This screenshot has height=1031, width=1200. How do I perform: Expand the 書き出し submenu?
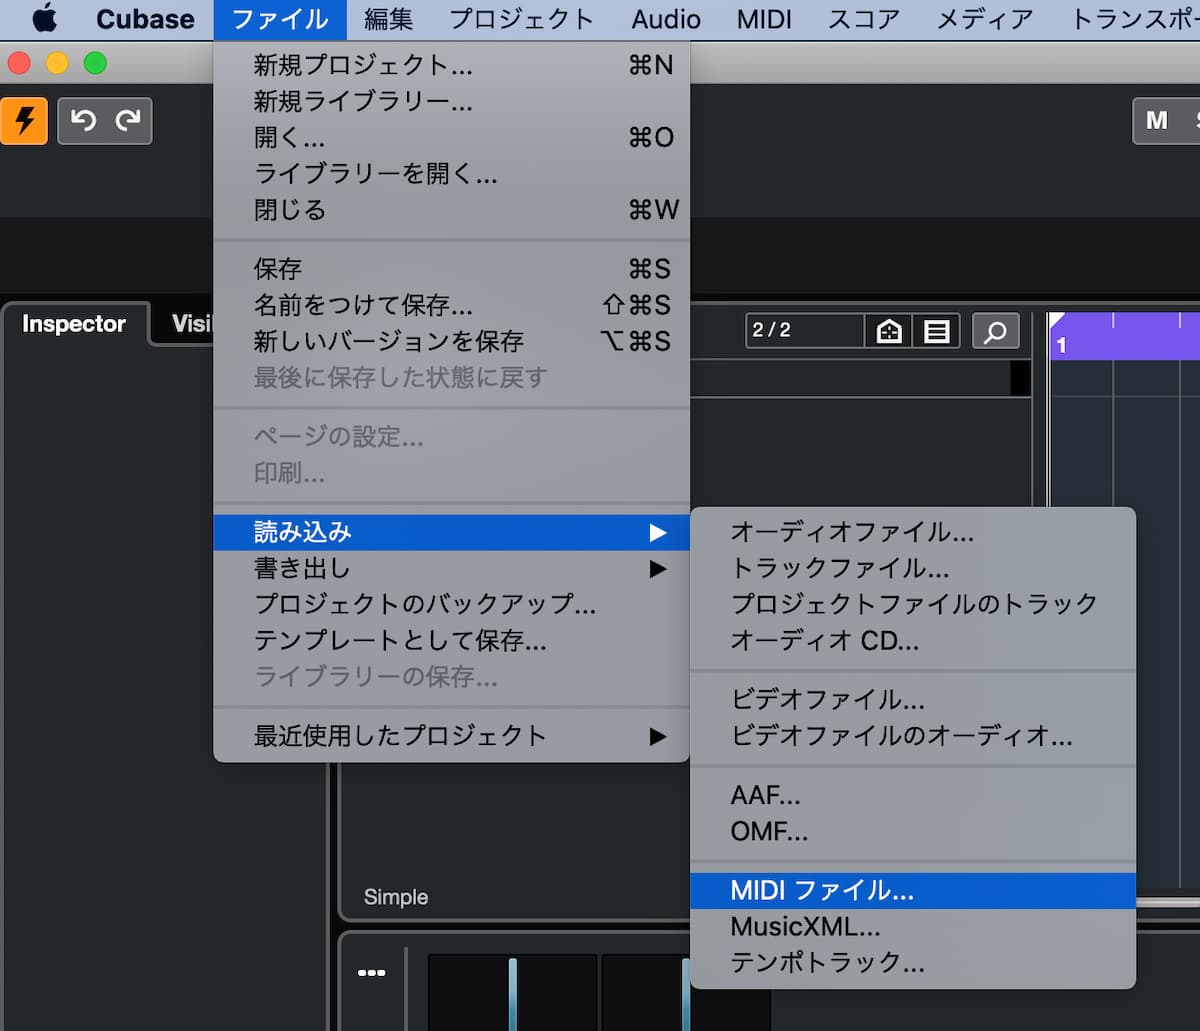pos(451,568)
